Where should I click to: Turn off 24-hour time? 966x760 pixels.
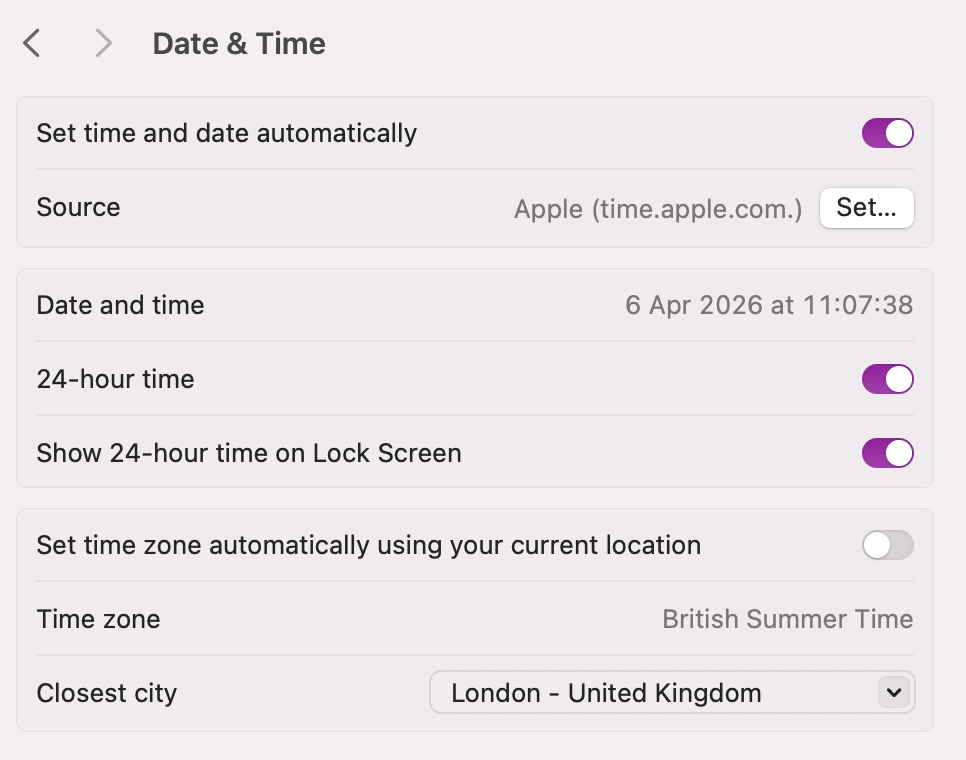point(887,379)
